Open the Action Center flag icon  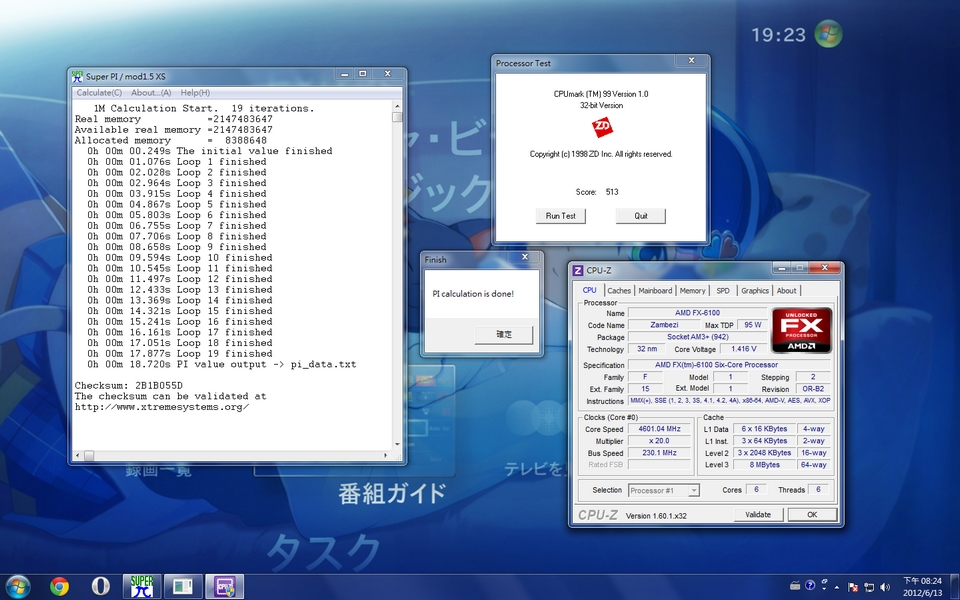pos(853,587)
